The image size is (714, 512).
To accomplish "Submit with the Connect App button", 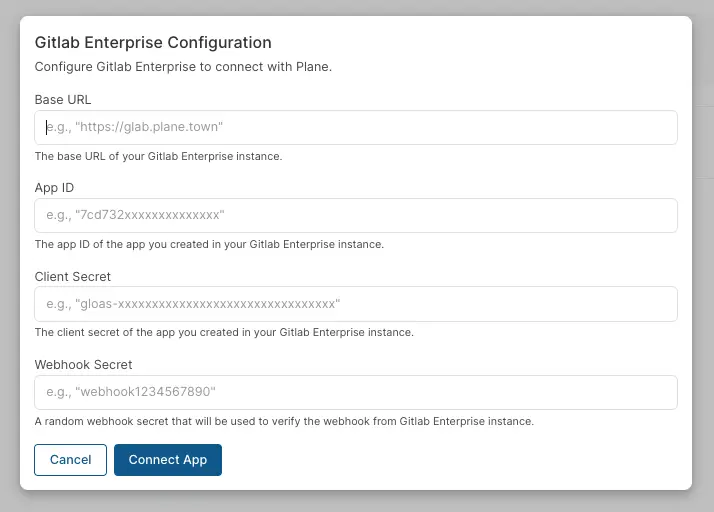I will [x=168, y=460].
